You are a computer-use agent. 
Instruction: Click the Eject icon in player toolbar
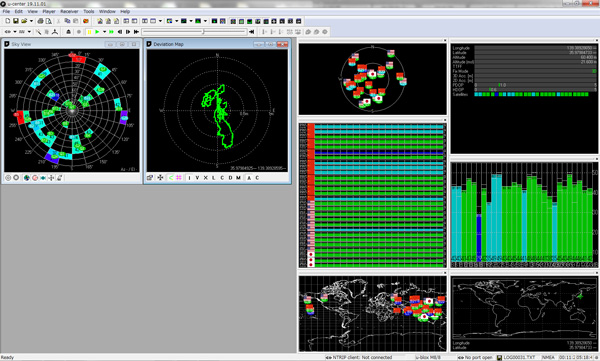pyautogui.click(x=68, y=32)
